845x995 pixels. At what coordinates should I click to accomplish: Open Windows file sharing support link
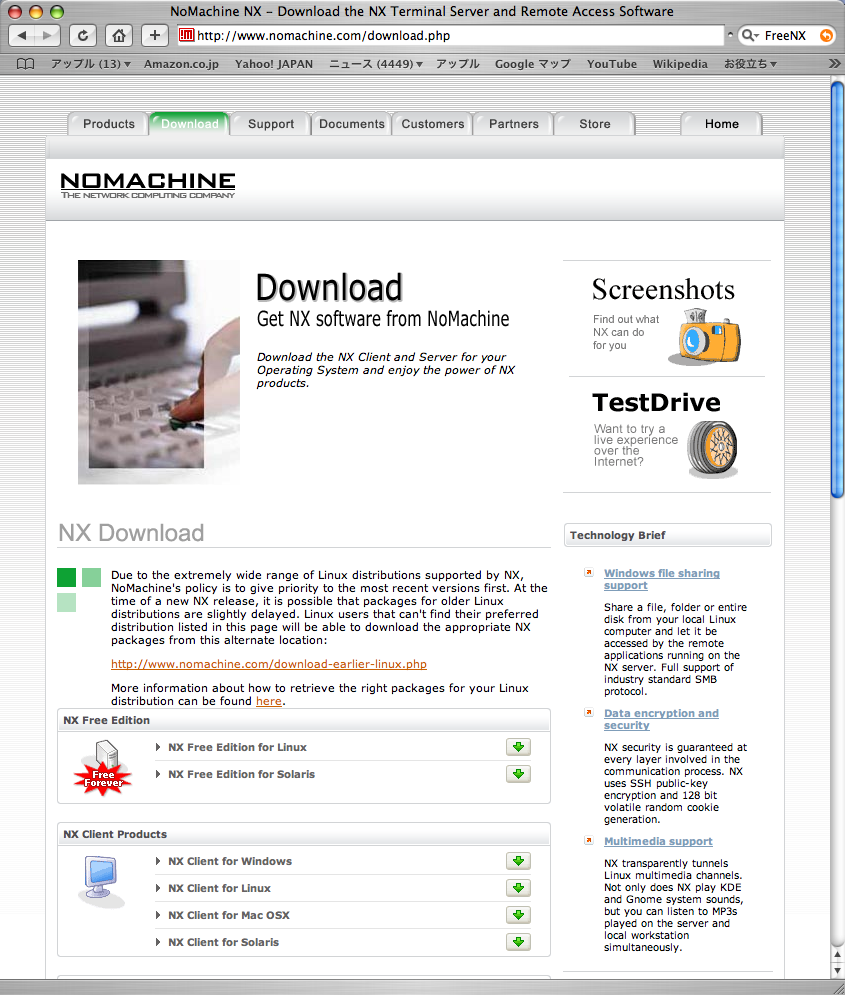click(x=662, y=579)
